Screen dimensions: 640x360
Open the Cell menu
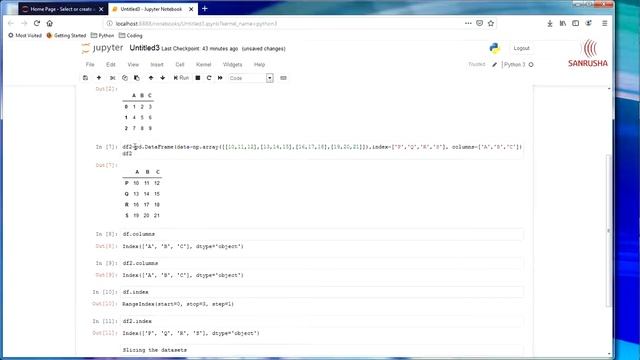[x=180, y=64]
